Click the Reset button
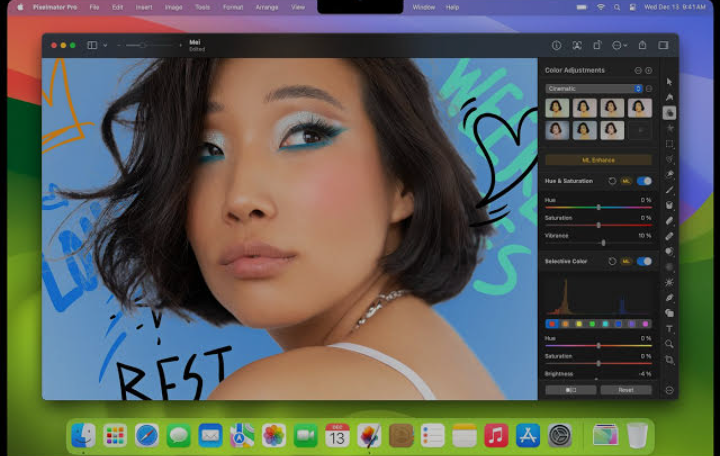 (x=626, y=390)
